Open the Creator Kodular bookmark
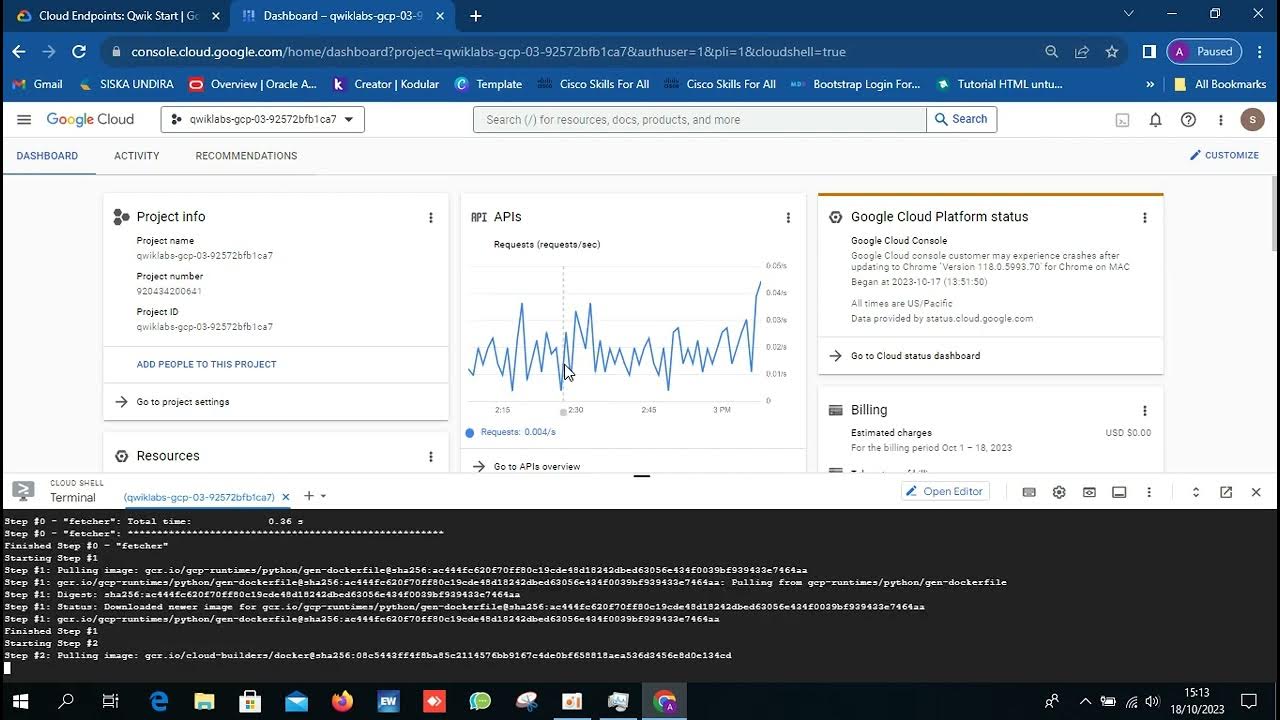1280x720 pixels. point(386,84)
